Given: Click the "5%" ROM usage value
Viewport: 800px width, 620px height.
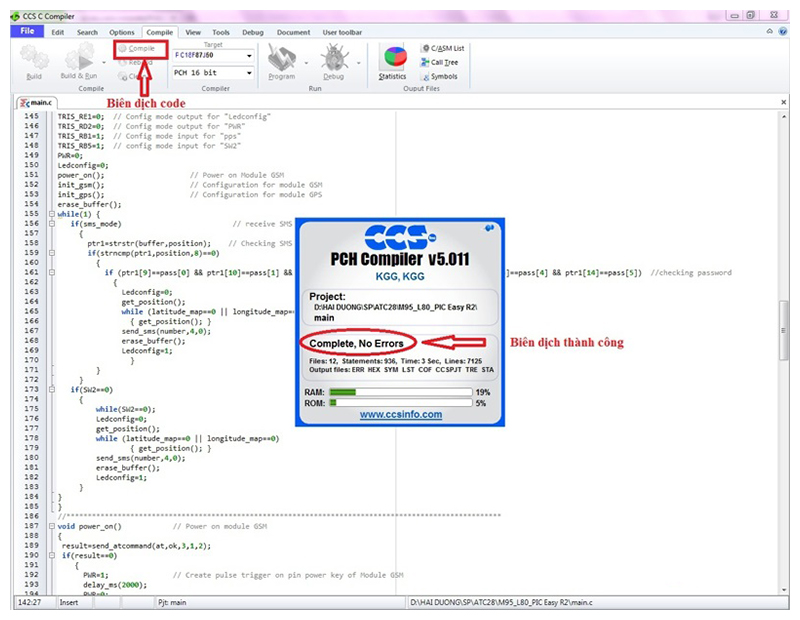Looking at the screenshot, I should coord(481,403).
